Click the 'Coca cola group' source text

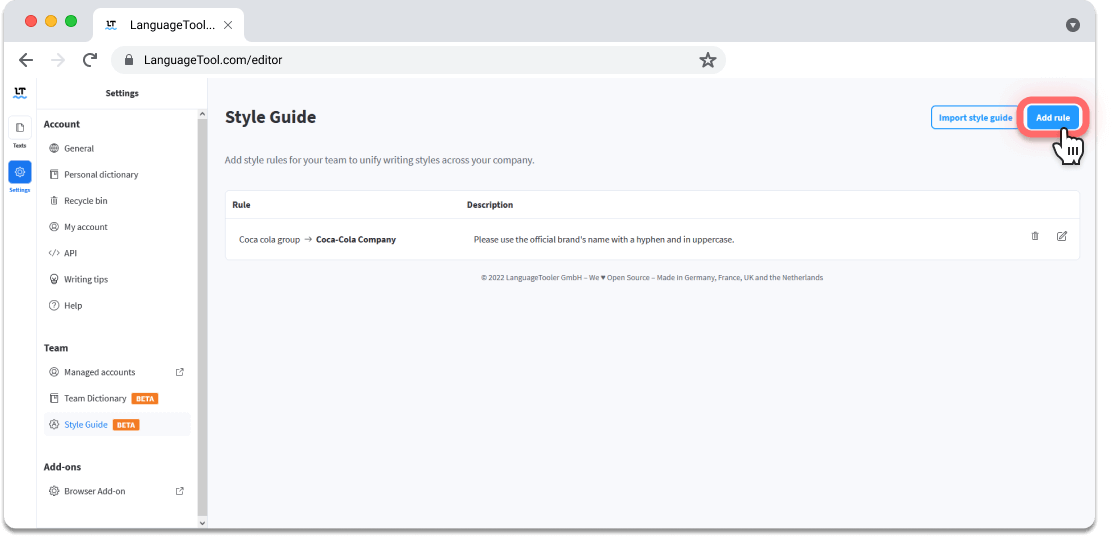point(269,240)
